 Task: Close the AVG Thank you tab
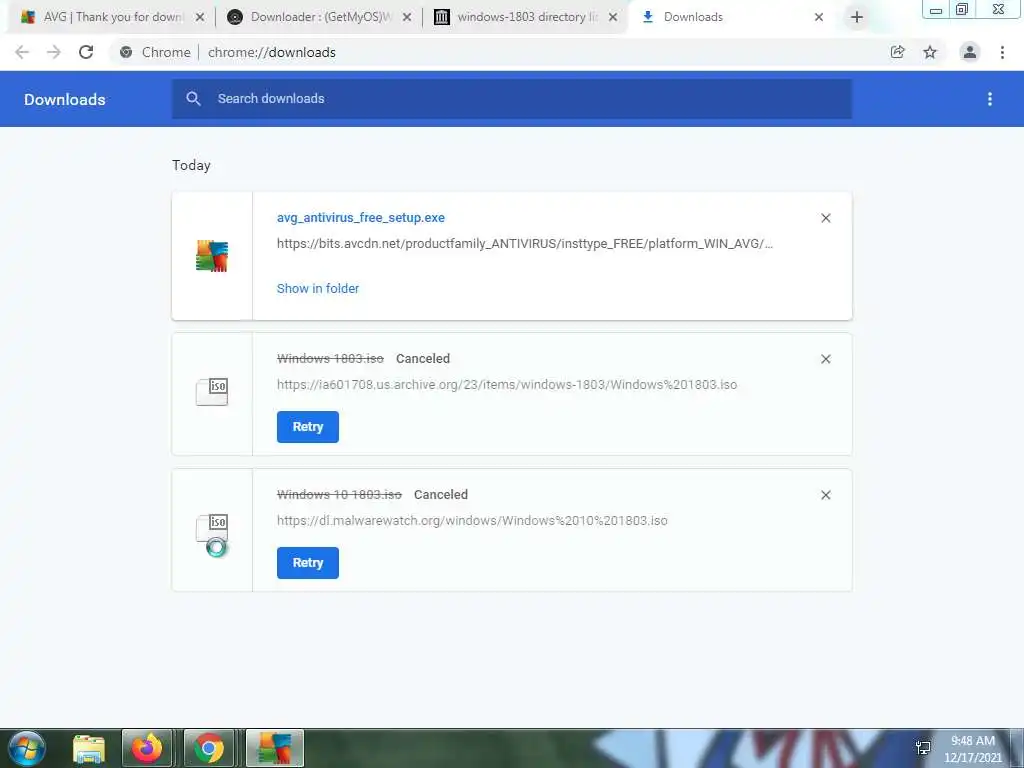pyautogui.click(x=200, y=17)
